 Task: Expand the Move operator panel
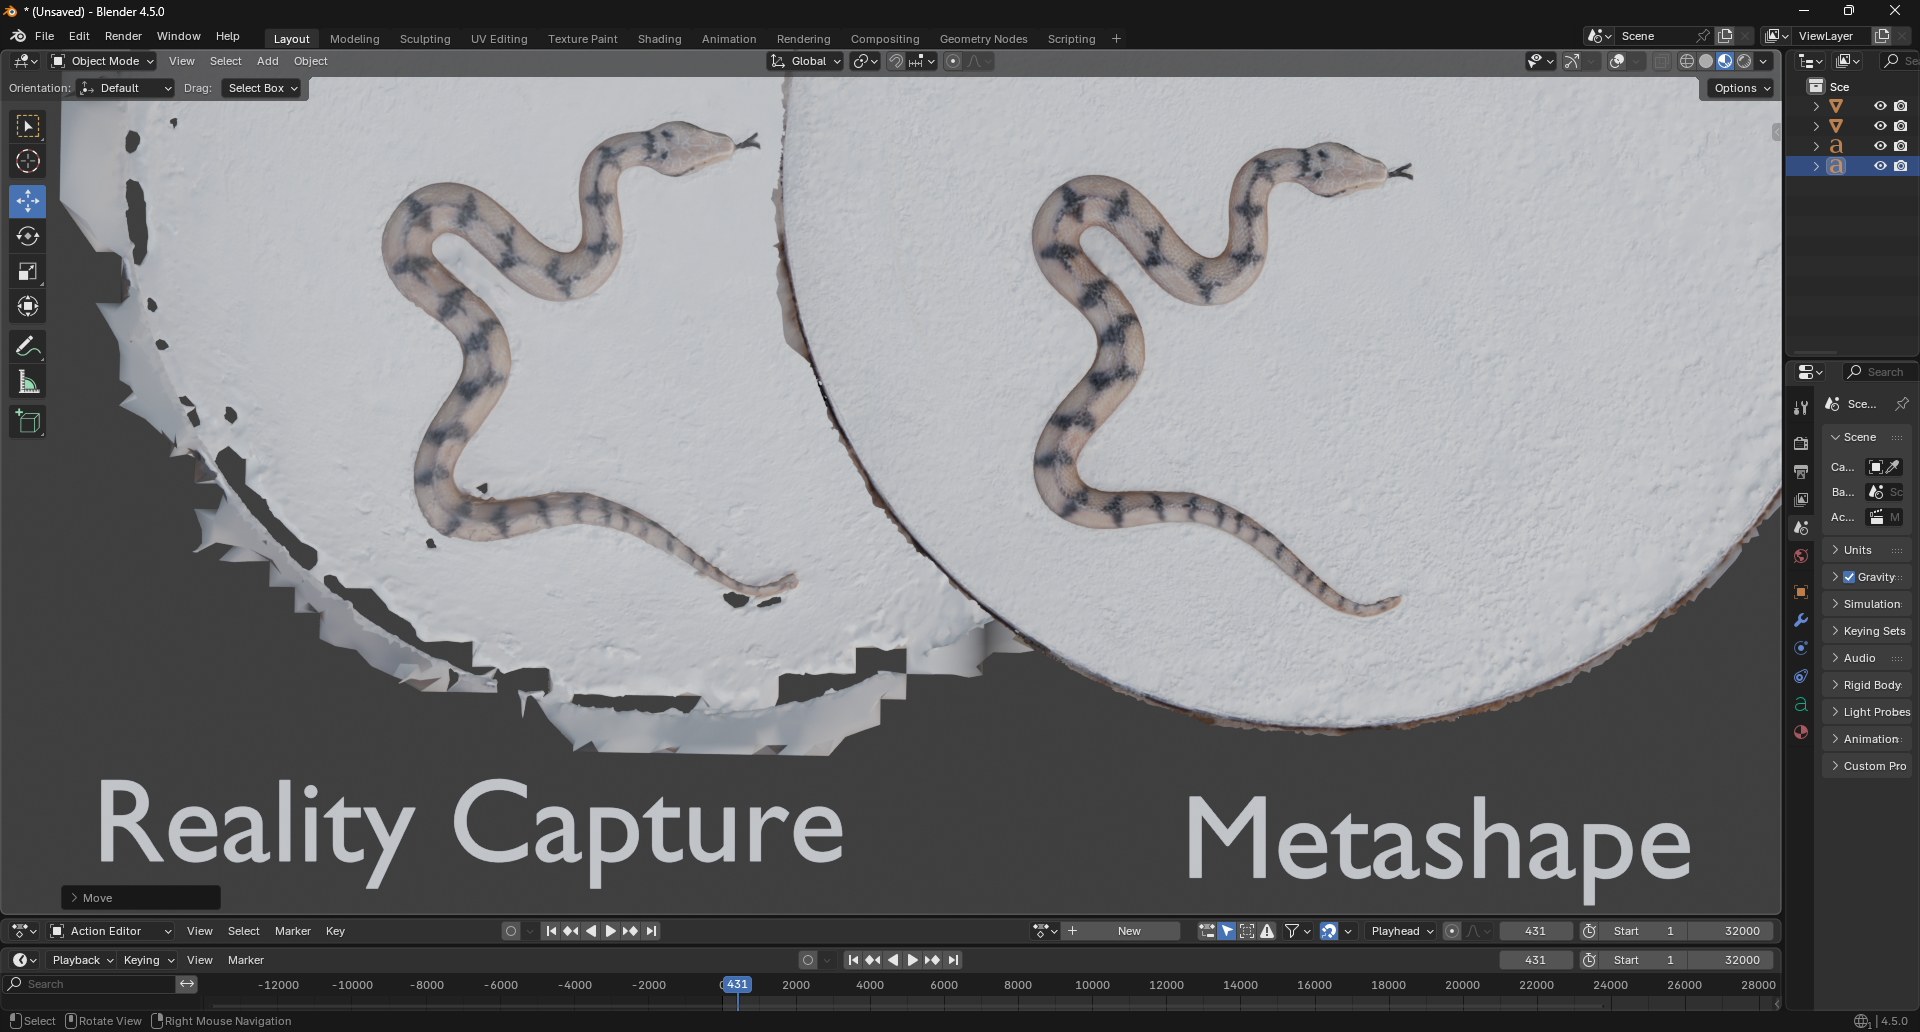141,898
